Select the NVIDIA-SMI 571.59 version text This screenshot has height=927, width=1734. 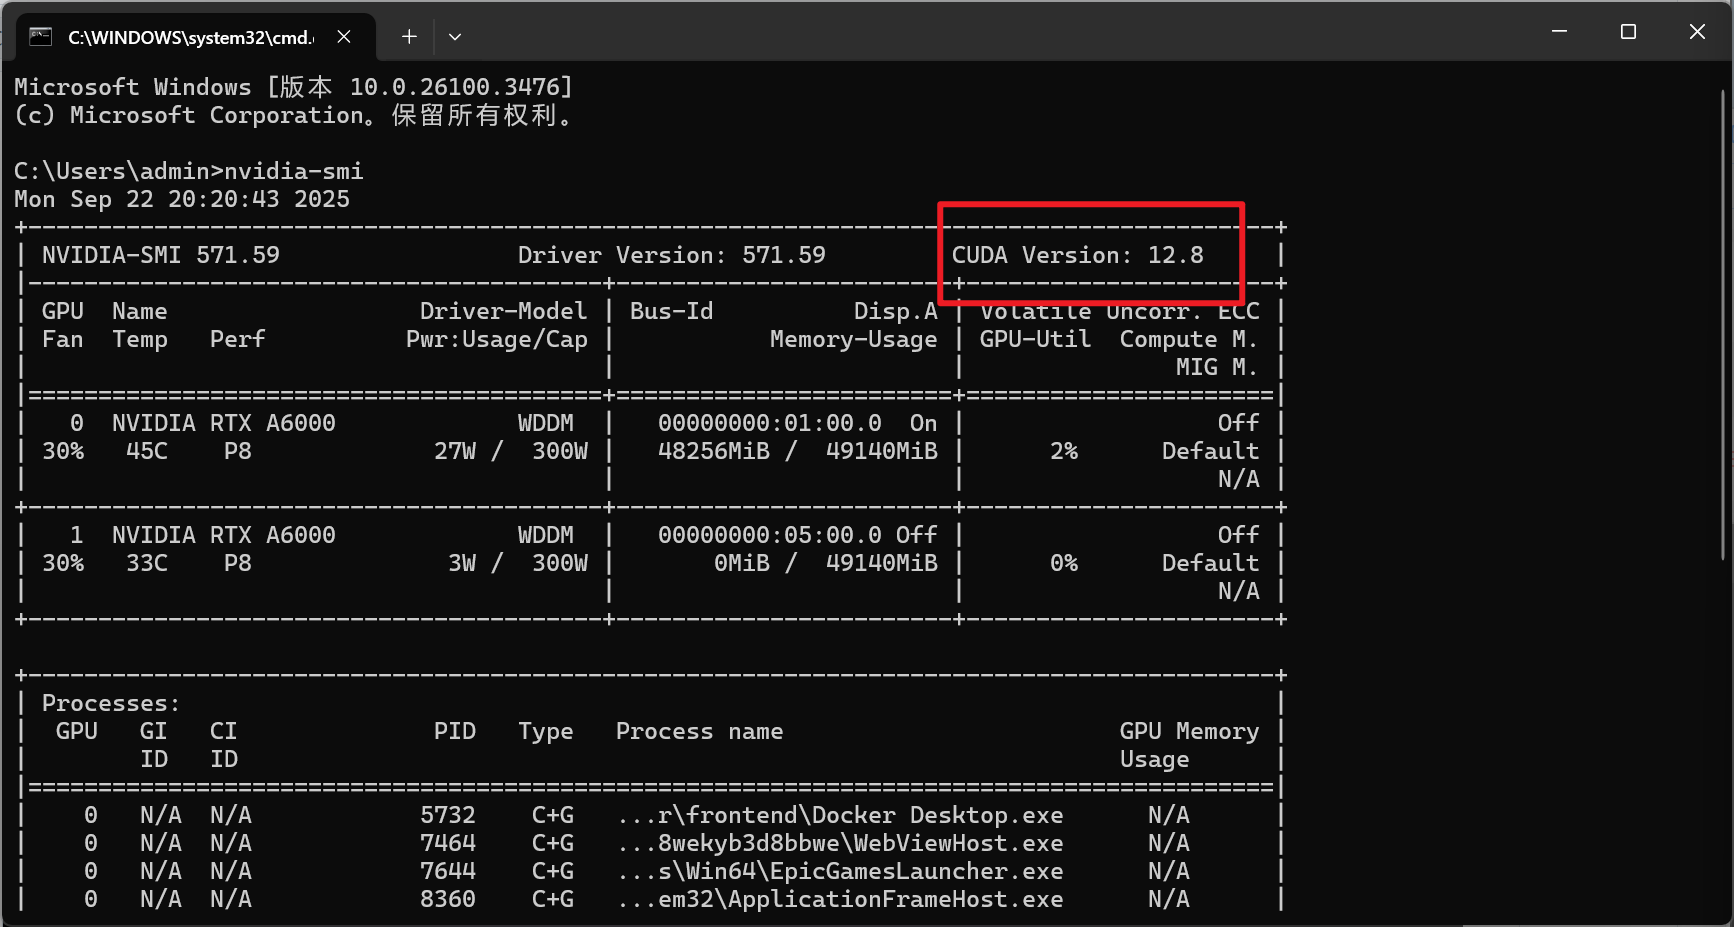click(160, 255)
